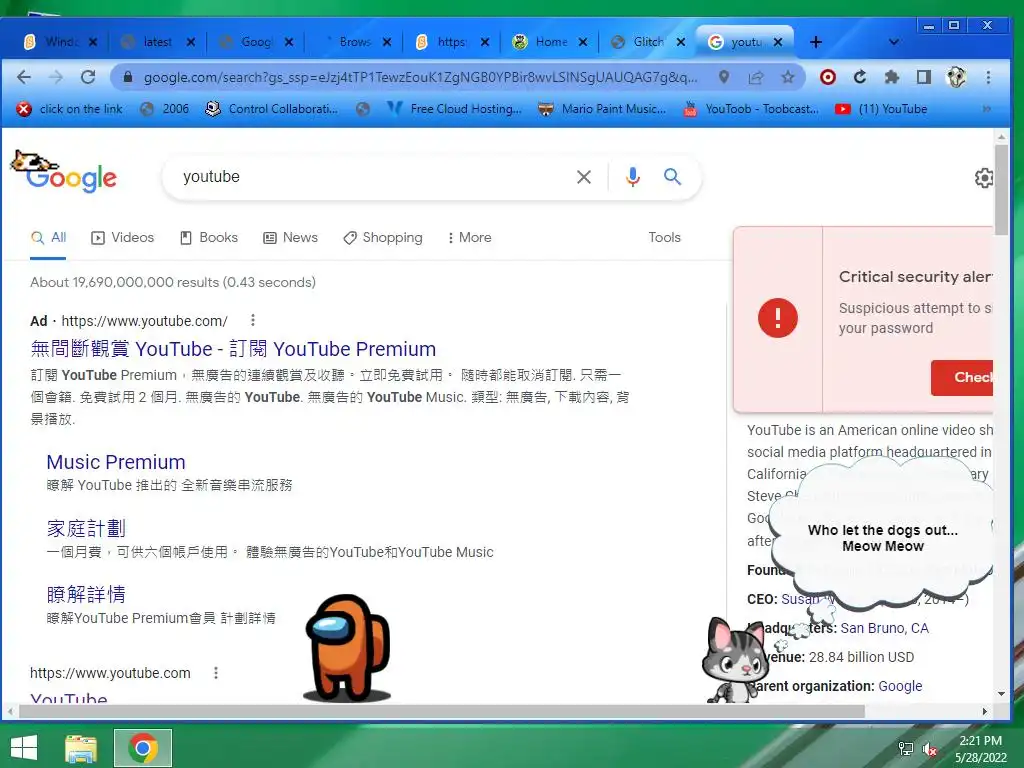The width and height of the screenshot is (1024, 768).
Task: Select the Videos search filter
Action: point(123,237)
